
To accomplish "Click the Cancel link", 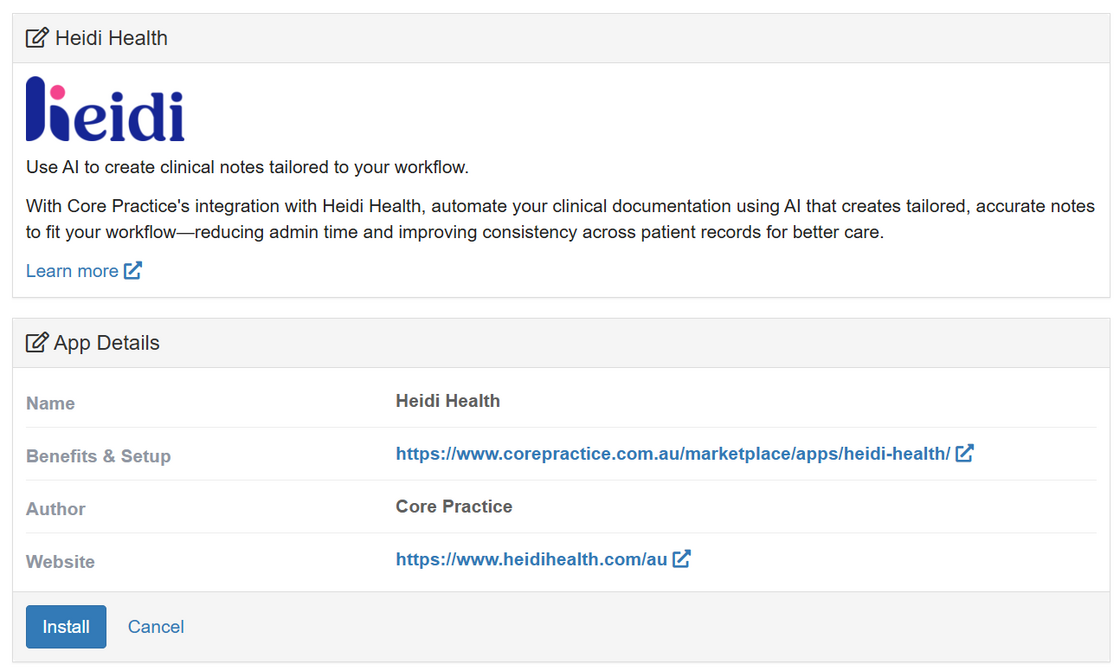I will coord(156,627).
